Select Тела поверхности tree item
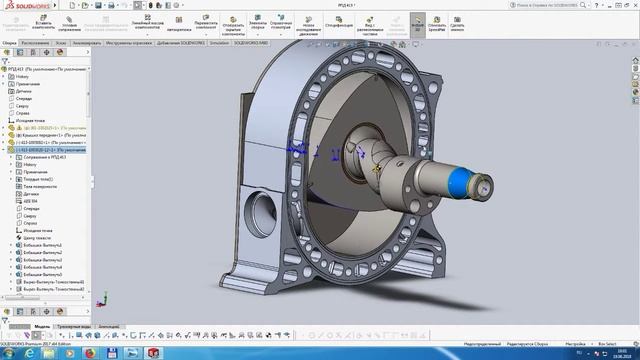The height and width of the screenshot is (360, 640). pos(40,187)
